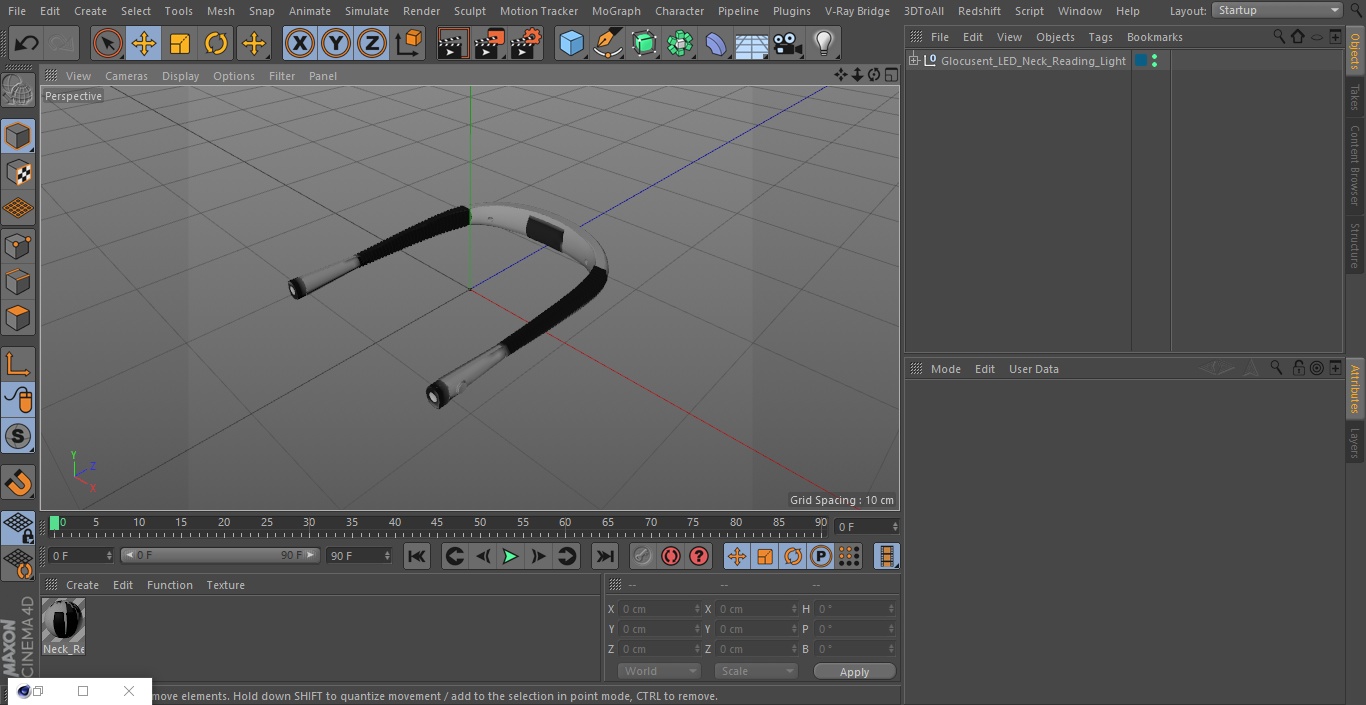The width and height of the screenshot is (1366, 705).
Task: Toggle X axis lock
Action: coord(299,44)
